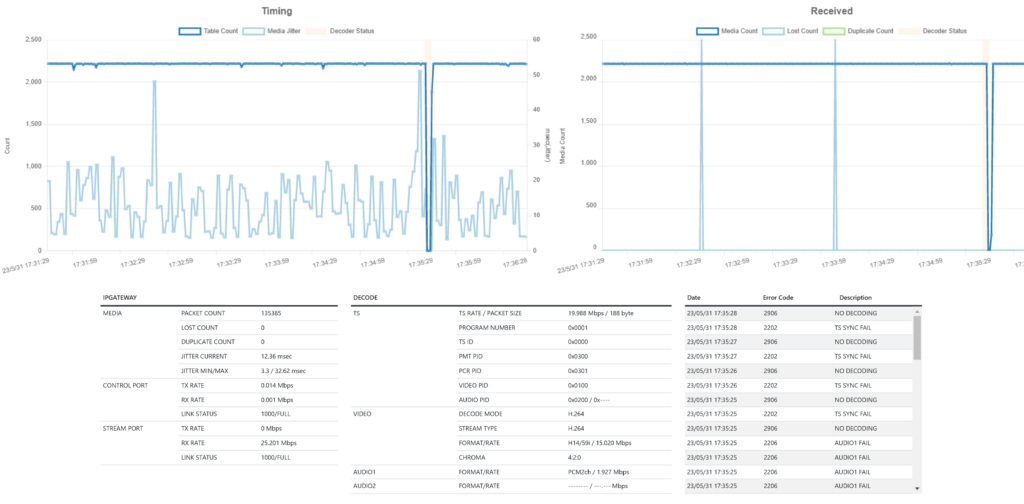Click the error log scrollbar down arrow
1024x504 pixels.
click(x=917, y=487)
